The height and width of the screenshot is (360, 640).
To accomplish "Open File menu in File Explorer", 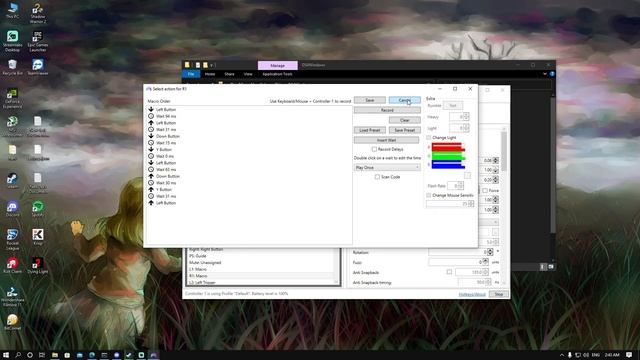I will 191,74.
